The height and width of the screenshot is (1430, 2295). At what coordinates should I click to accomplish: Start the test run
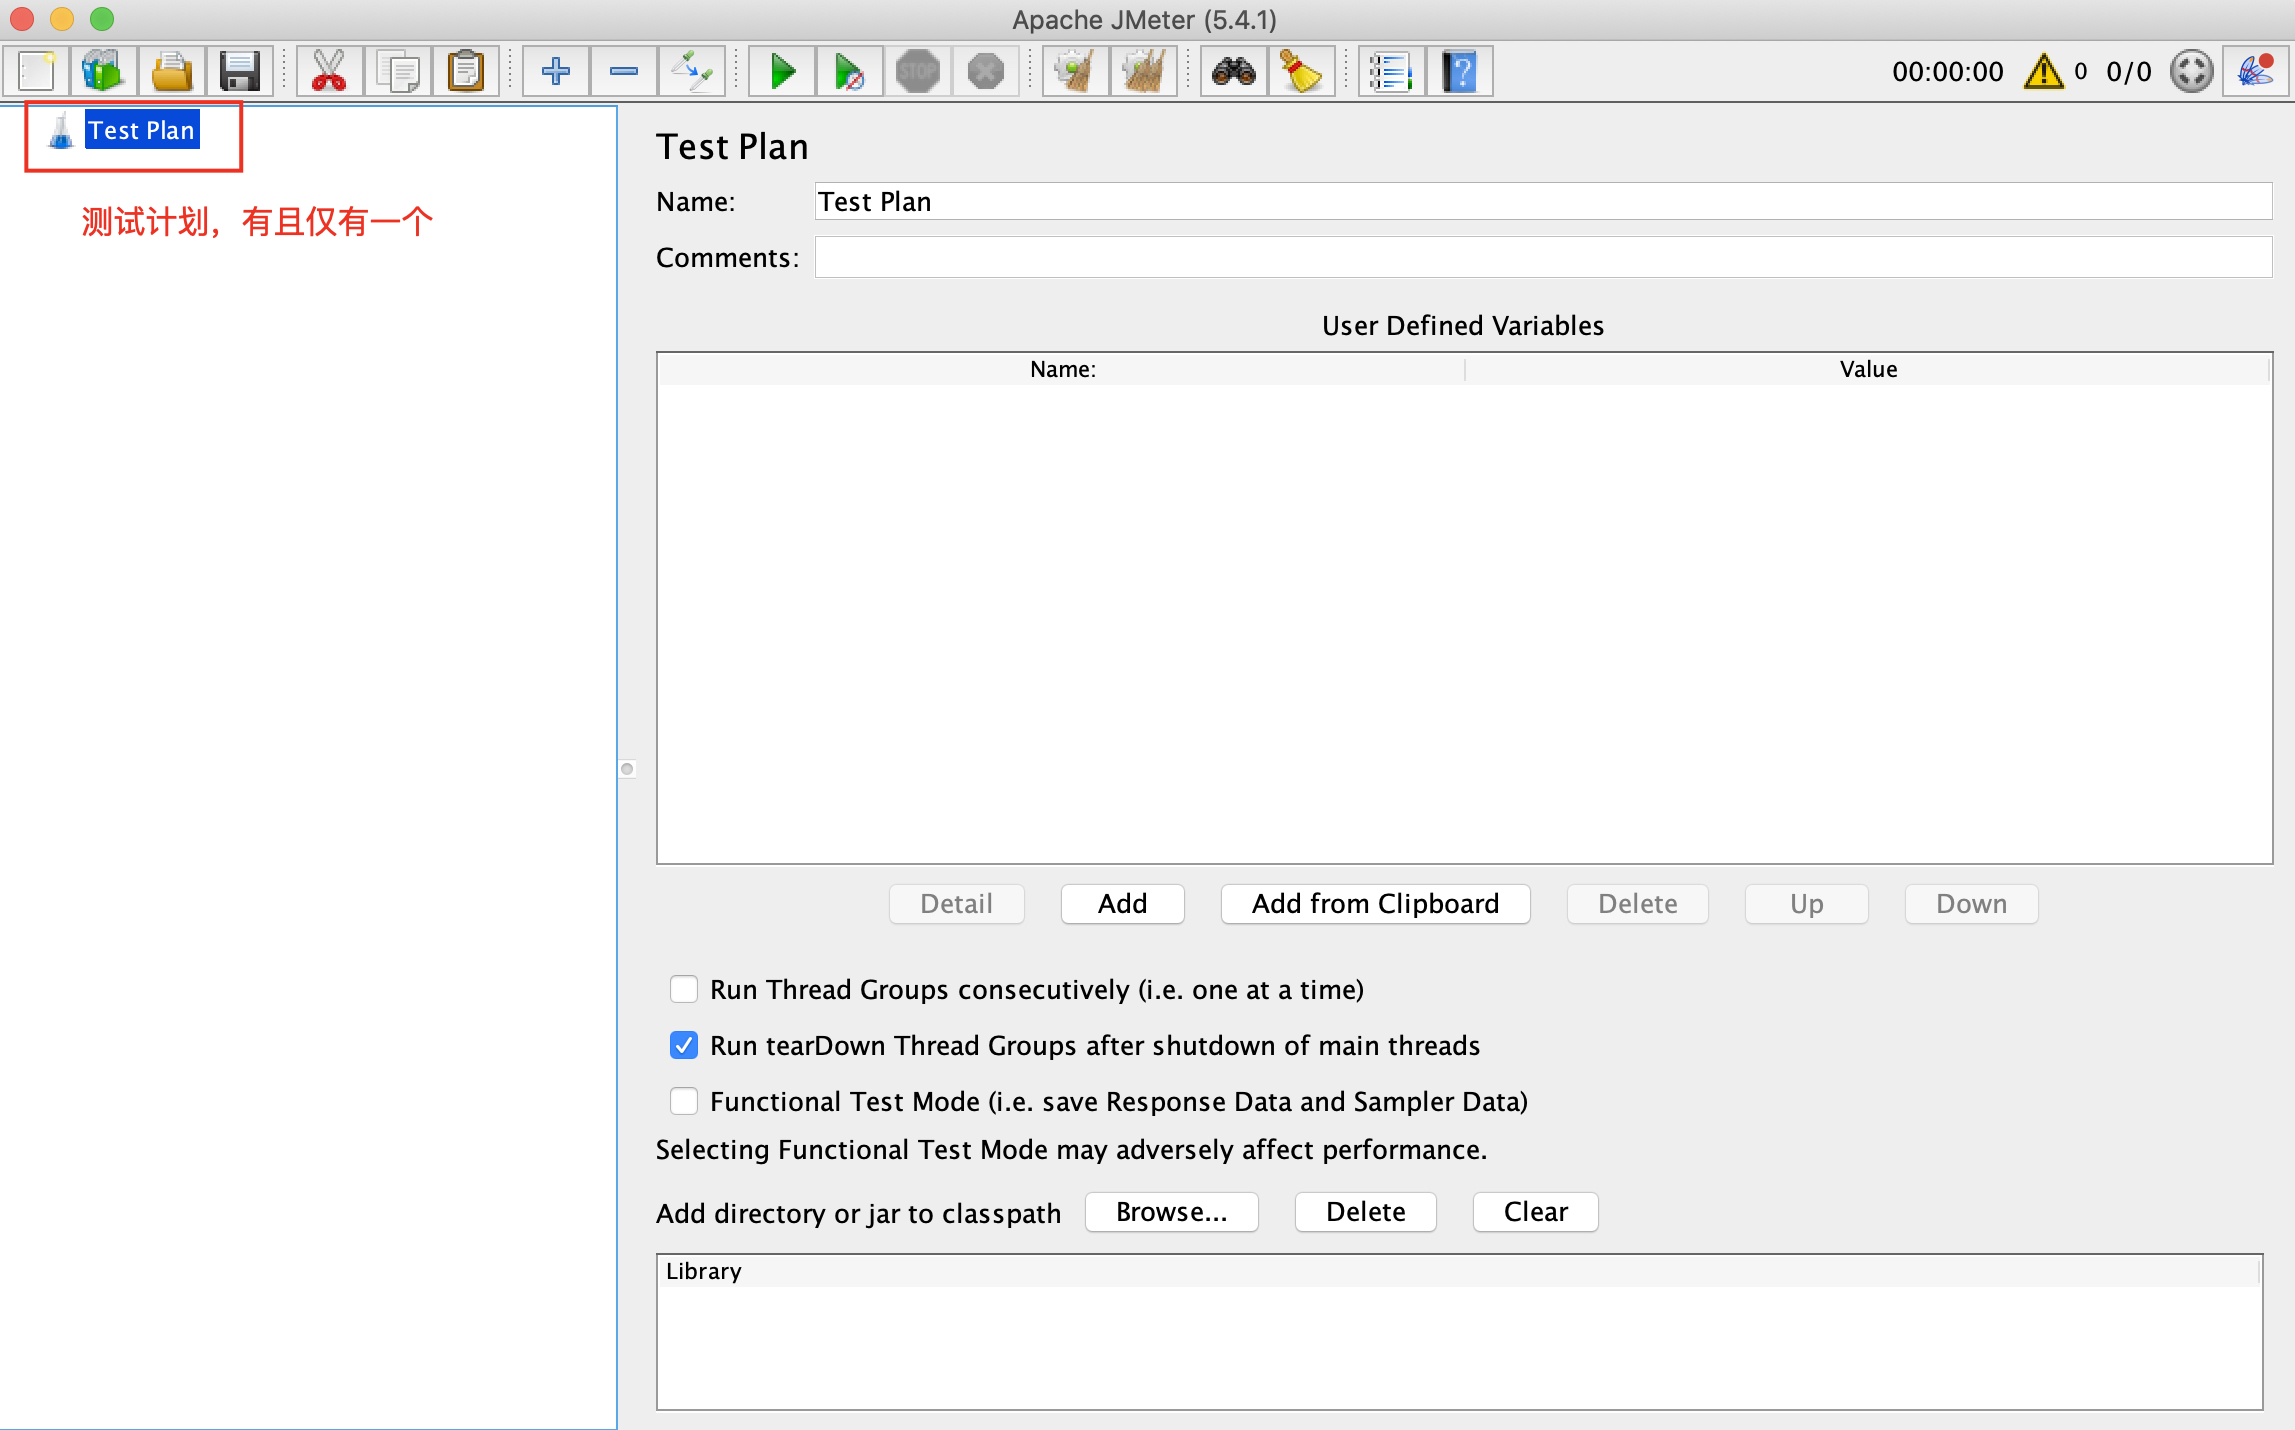click(781, 71)
